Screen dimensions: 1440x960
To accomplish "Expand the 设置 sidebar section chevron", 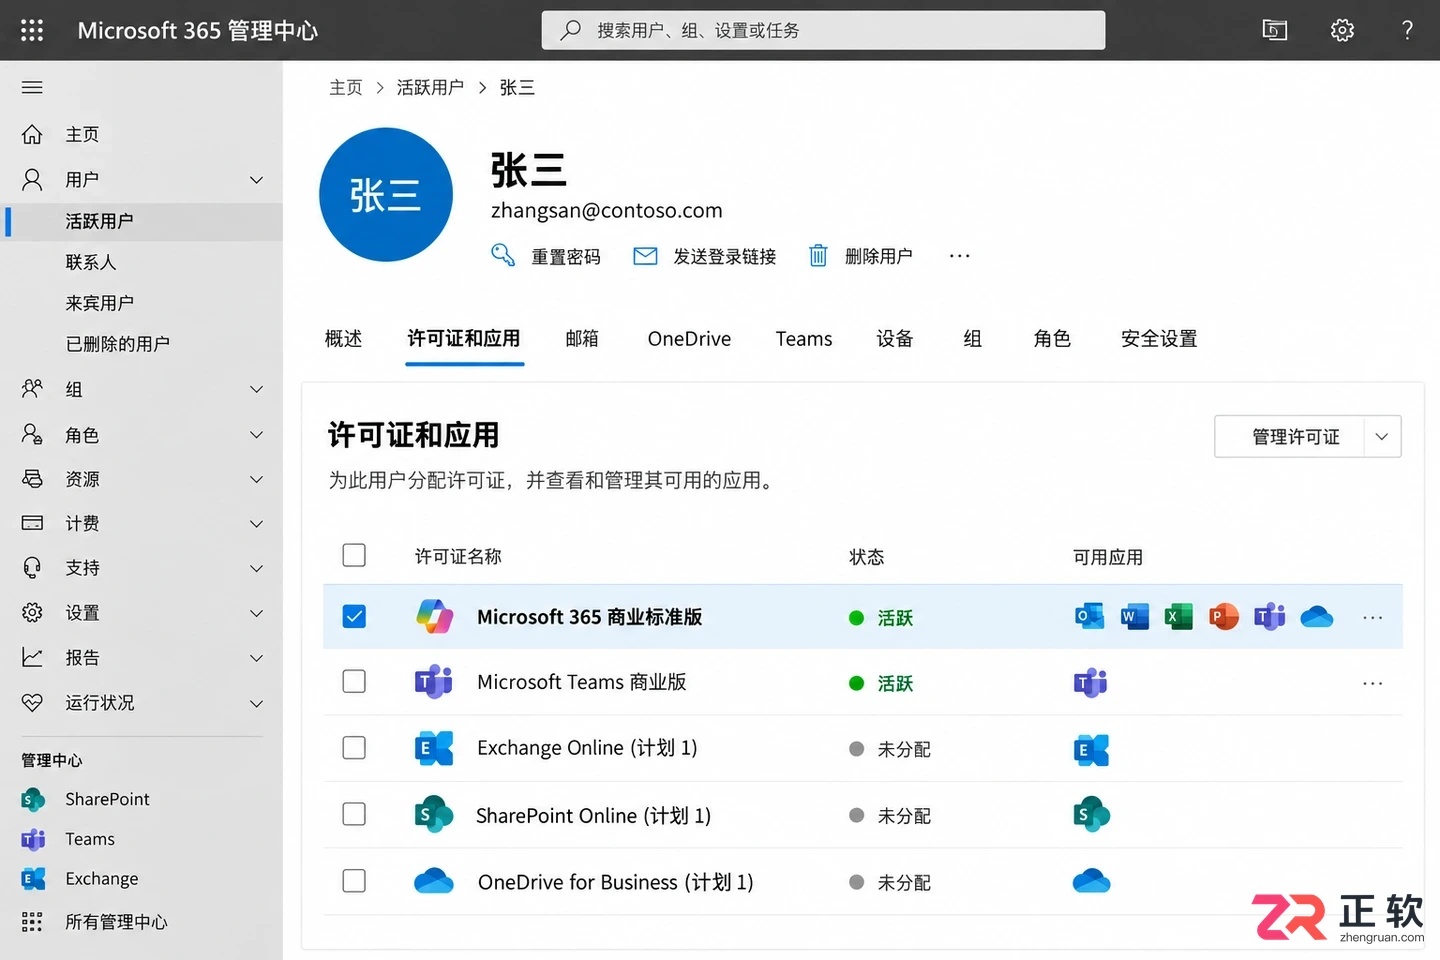I will 256,613.
